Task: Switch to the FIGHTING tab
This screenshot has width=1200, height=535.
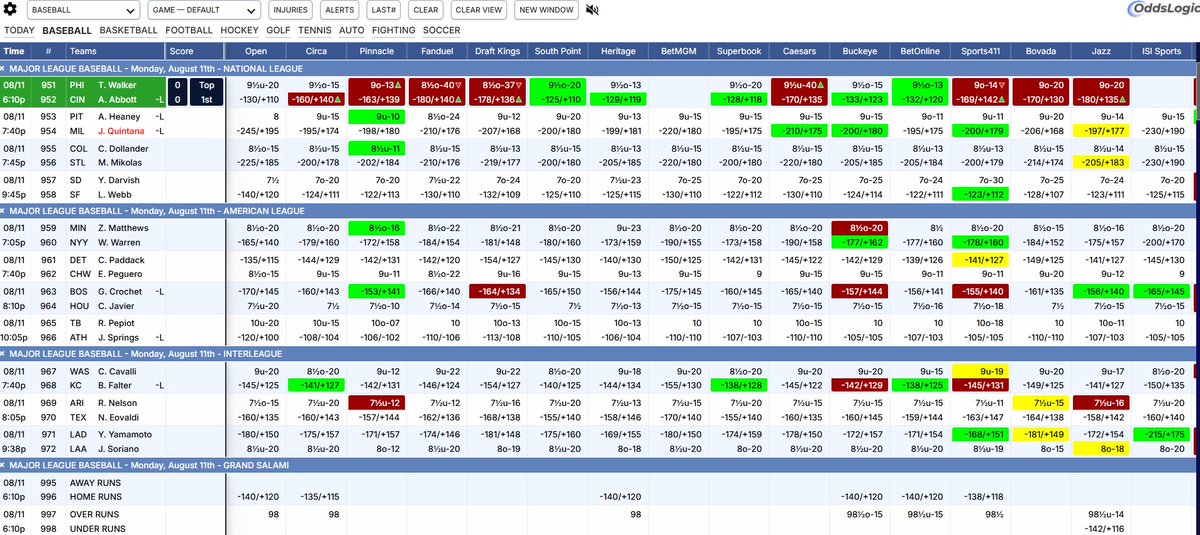Action: point(395,31)
